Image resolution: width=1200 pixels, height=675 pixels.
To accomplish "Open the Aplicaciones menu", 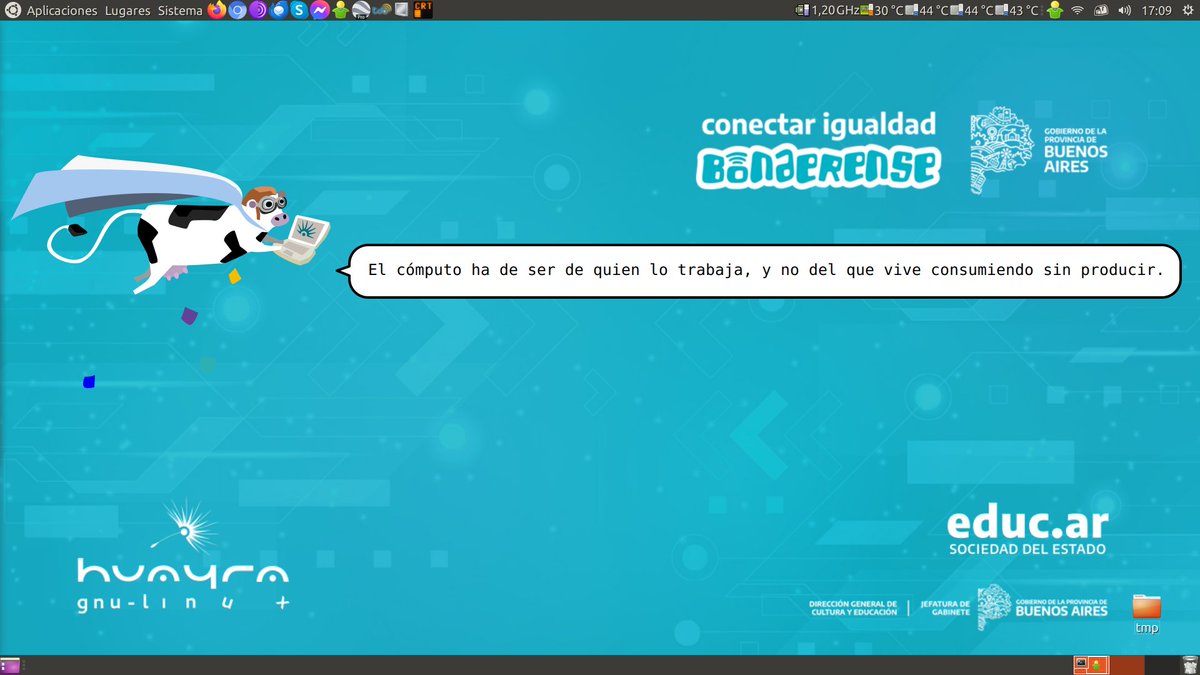I will [62, 11].
